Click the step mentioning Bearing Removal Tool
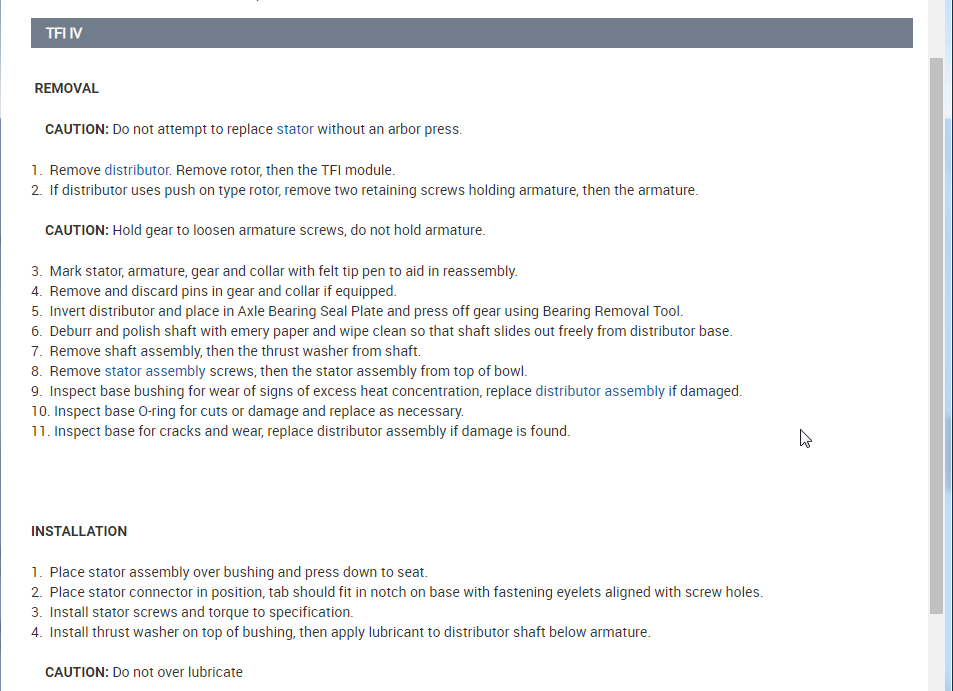The width and height of the screenshot is (953, 691). pyautogui.click(x=366, y=311)
